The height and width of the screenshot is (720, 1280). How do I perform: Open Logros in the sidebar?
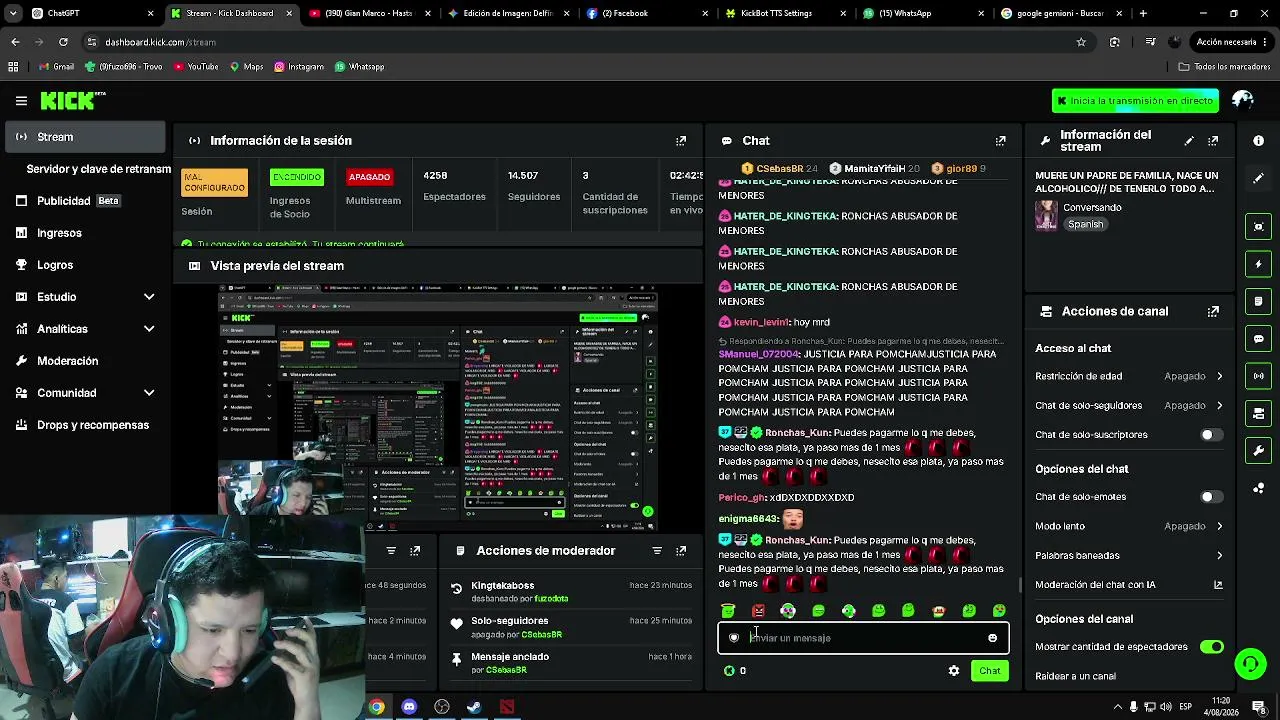86,265
